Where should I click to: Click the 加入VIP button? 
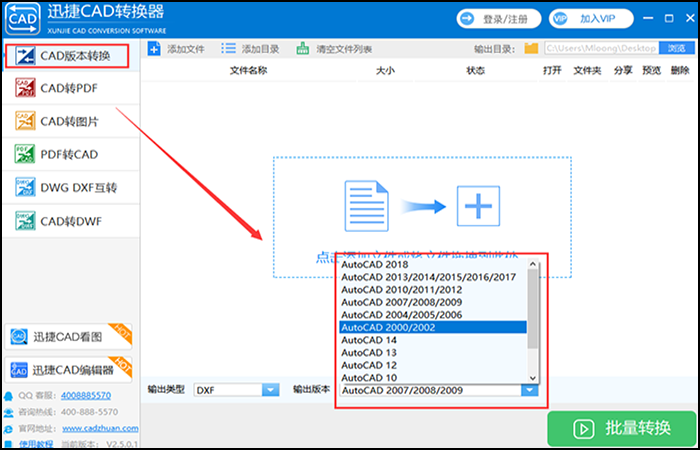click(x=591, y=19)
